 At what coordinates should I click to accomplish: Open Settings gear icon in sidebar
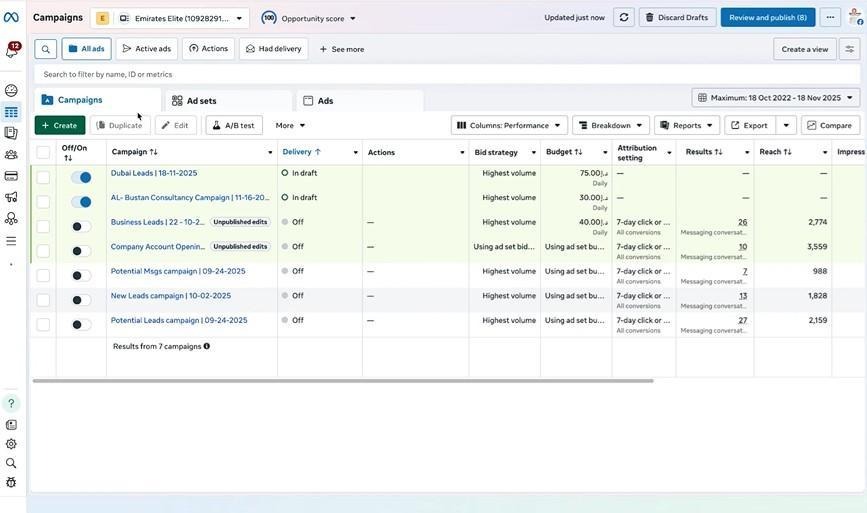click(11, 444)
